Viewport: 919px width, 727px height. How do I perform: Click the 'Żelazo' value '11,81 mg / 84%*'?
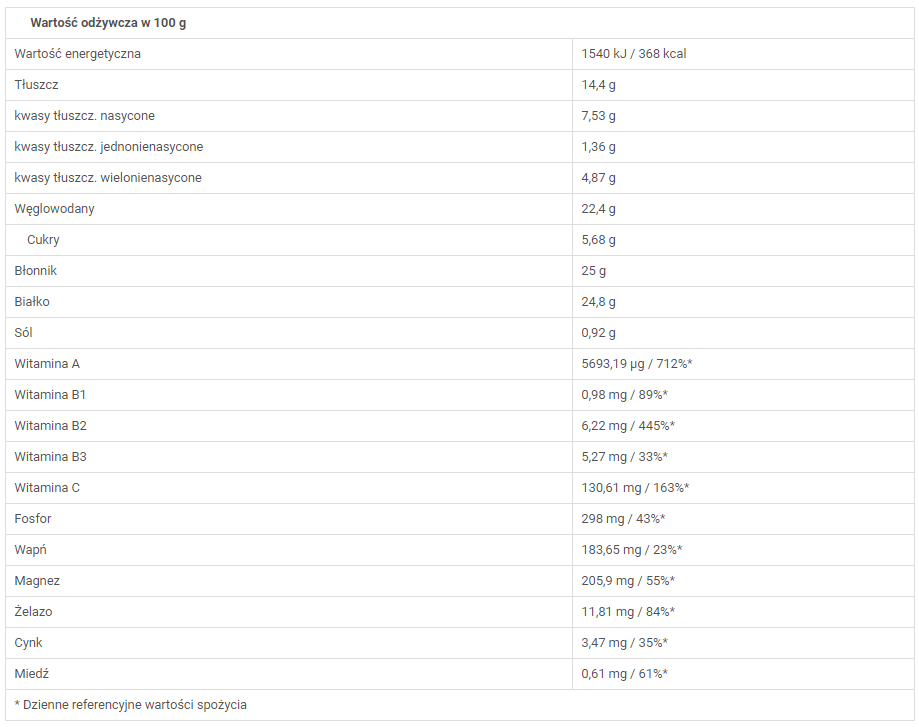click(628, 612)
